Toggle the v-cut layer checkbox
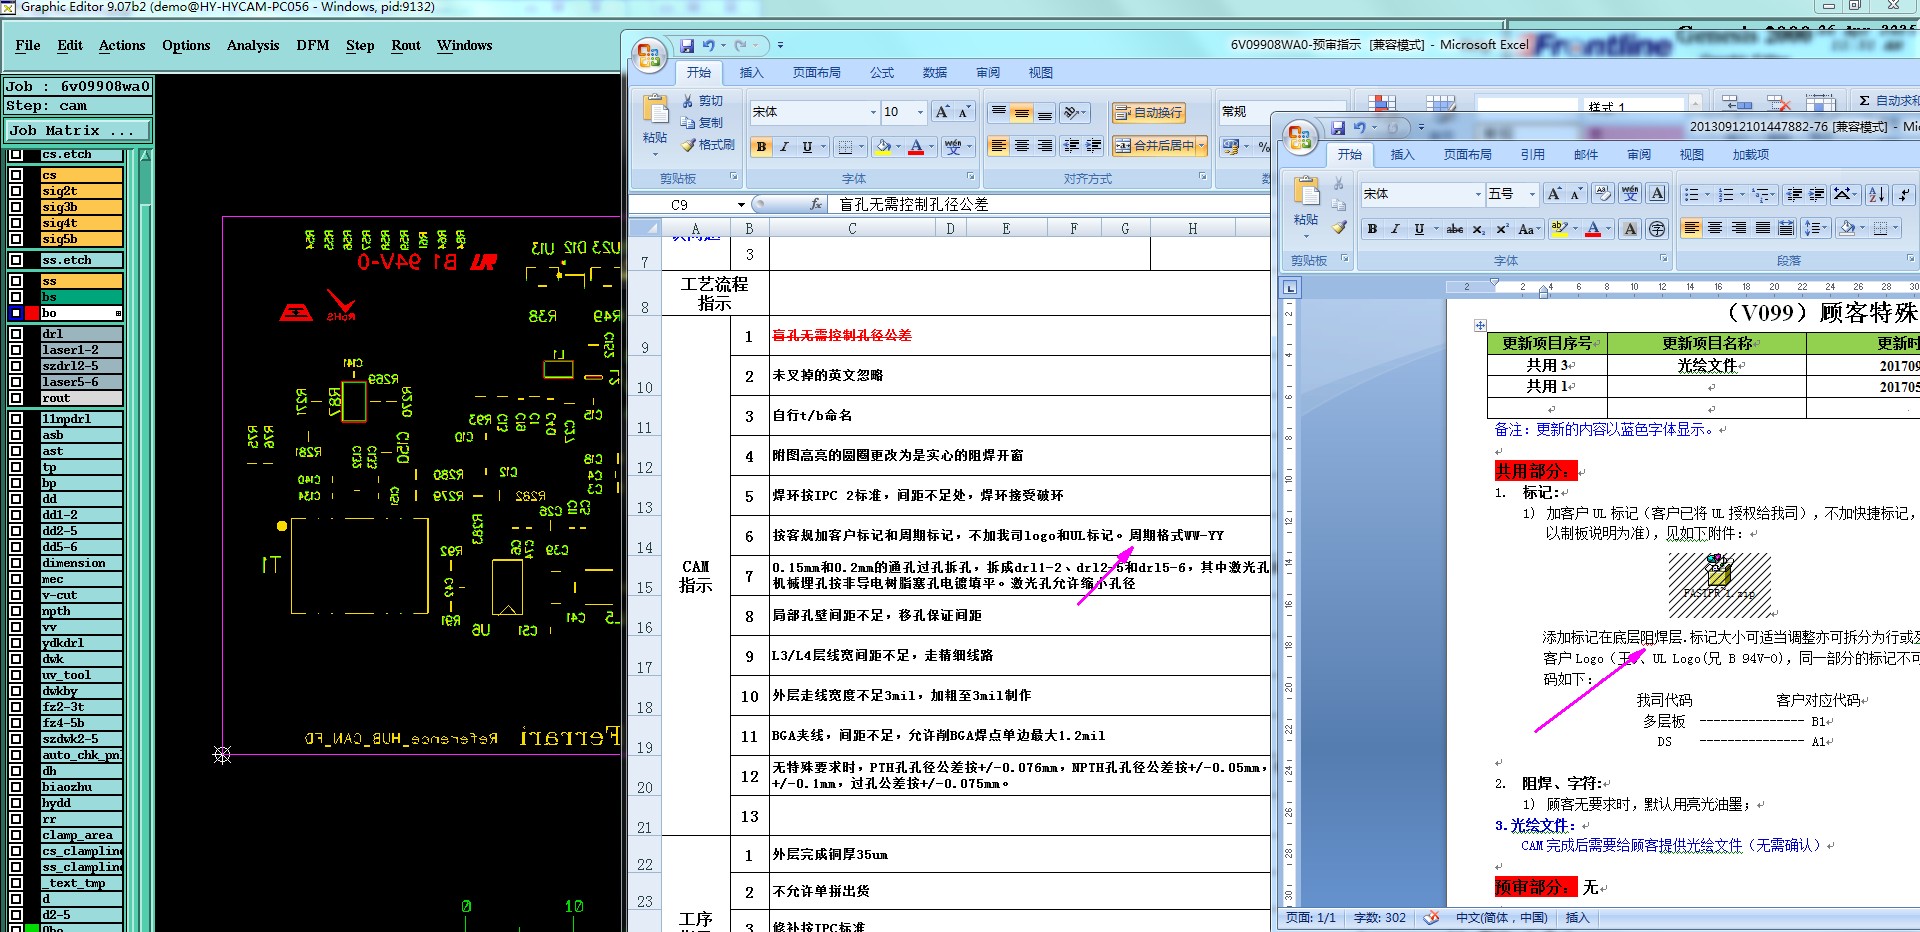Screen dimensions: 1920x932 [x=15, y=595]
